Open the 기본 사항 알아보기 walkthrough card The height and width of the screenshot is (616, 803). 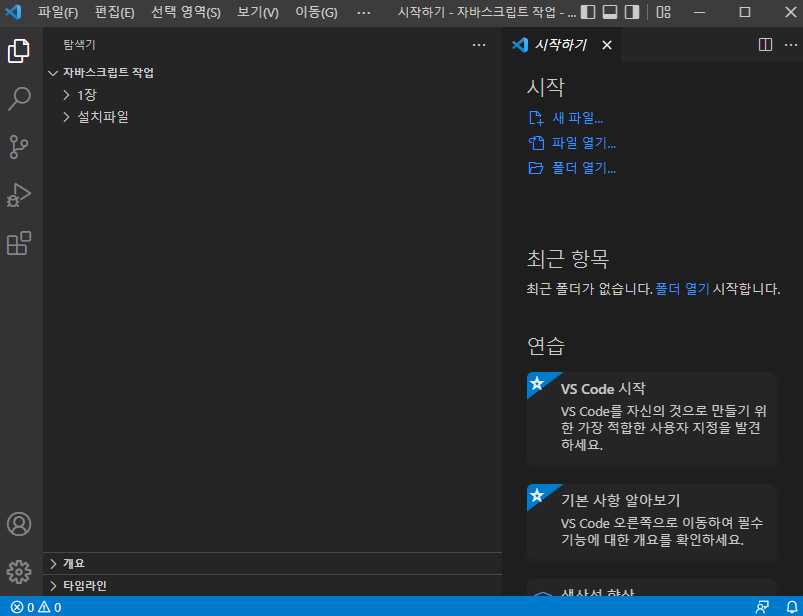coord(652,522)
